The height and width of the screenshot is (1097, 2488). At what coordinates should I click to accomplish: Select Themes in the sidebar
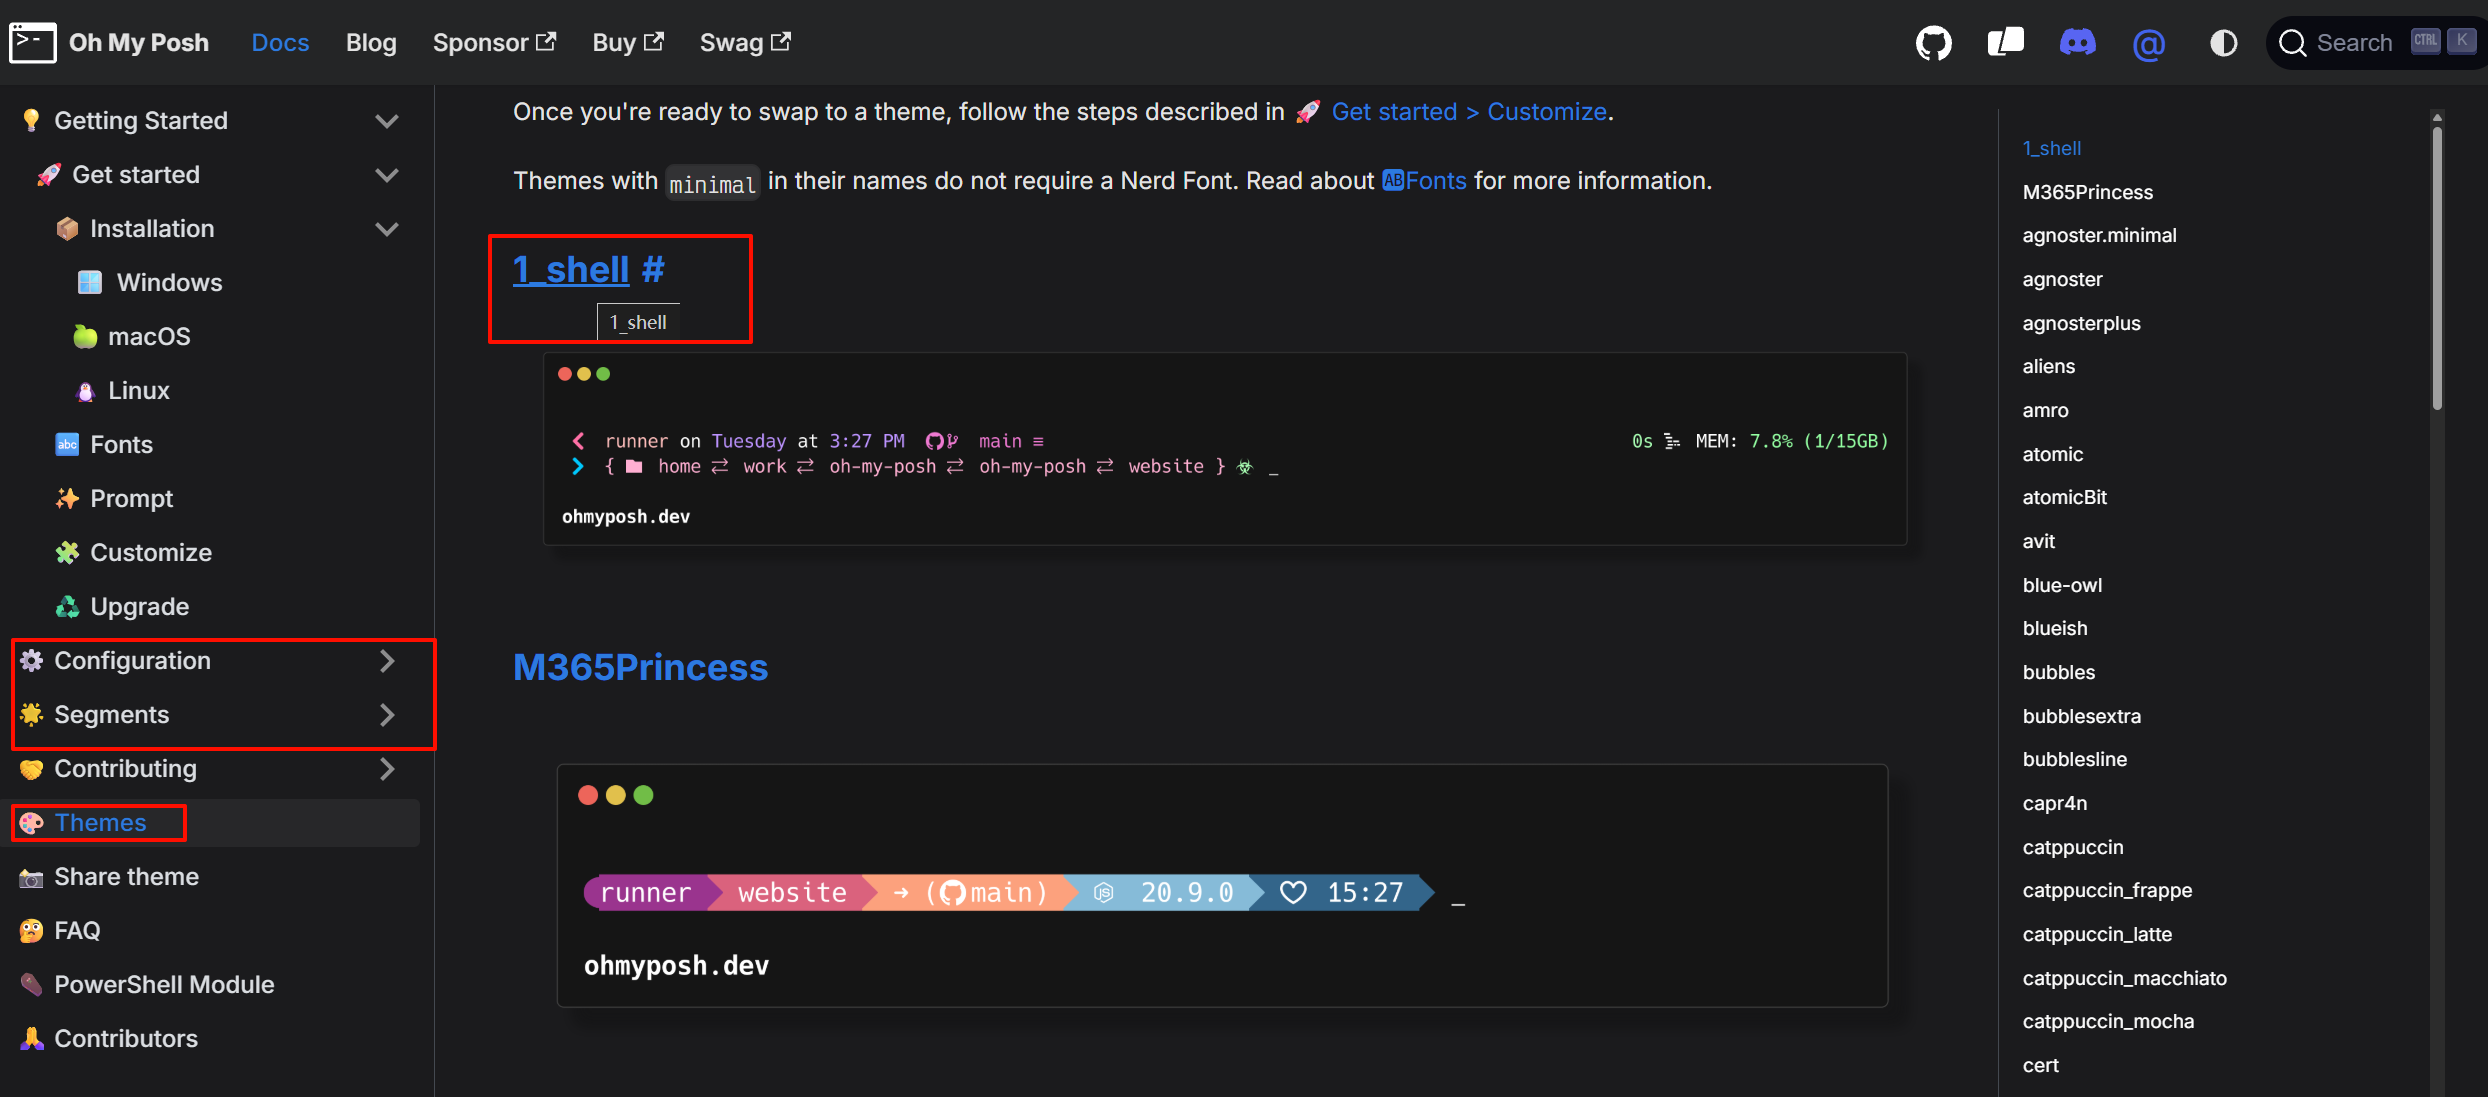pyautogui.click(x=100, y=823)
